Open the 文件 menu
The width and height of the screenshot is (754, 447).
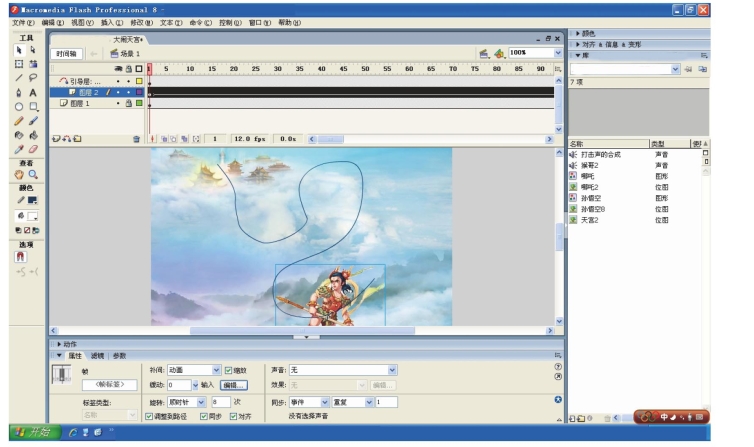click(23, 23)
